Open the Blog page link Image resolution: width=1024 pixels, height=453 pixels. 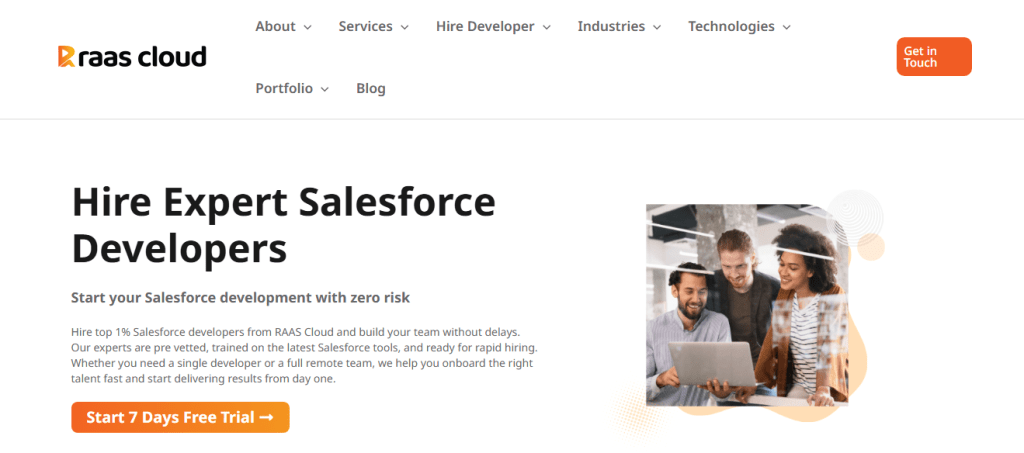click(371, 89)
